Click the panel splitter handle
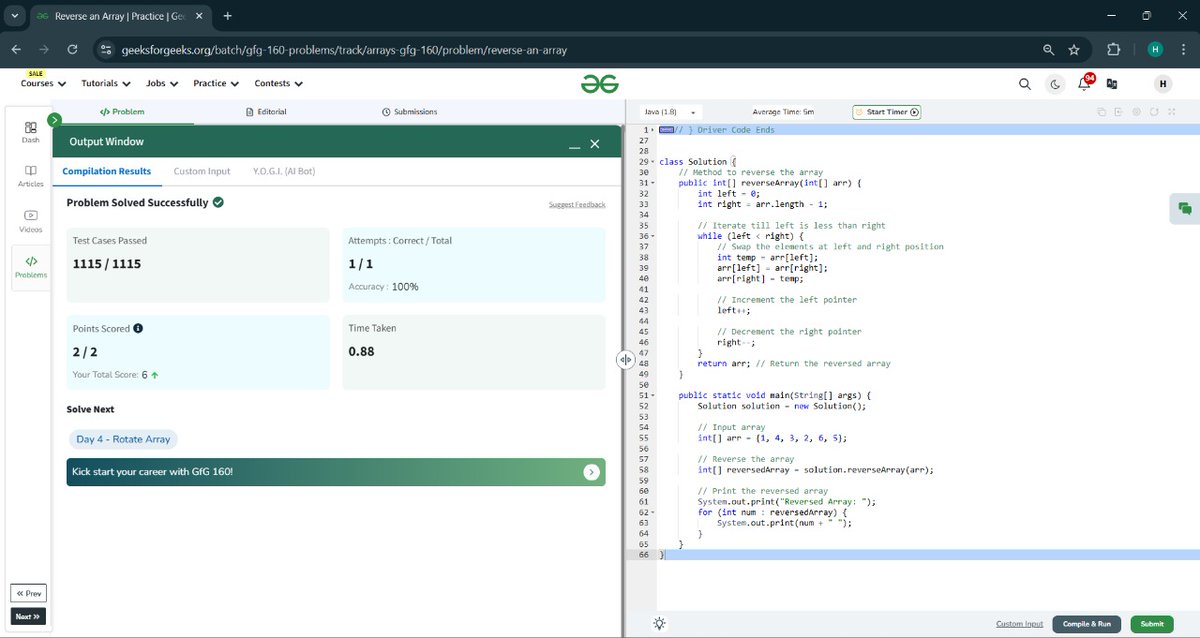Screen dimensions: 1200x638 (x=625, y=359)
